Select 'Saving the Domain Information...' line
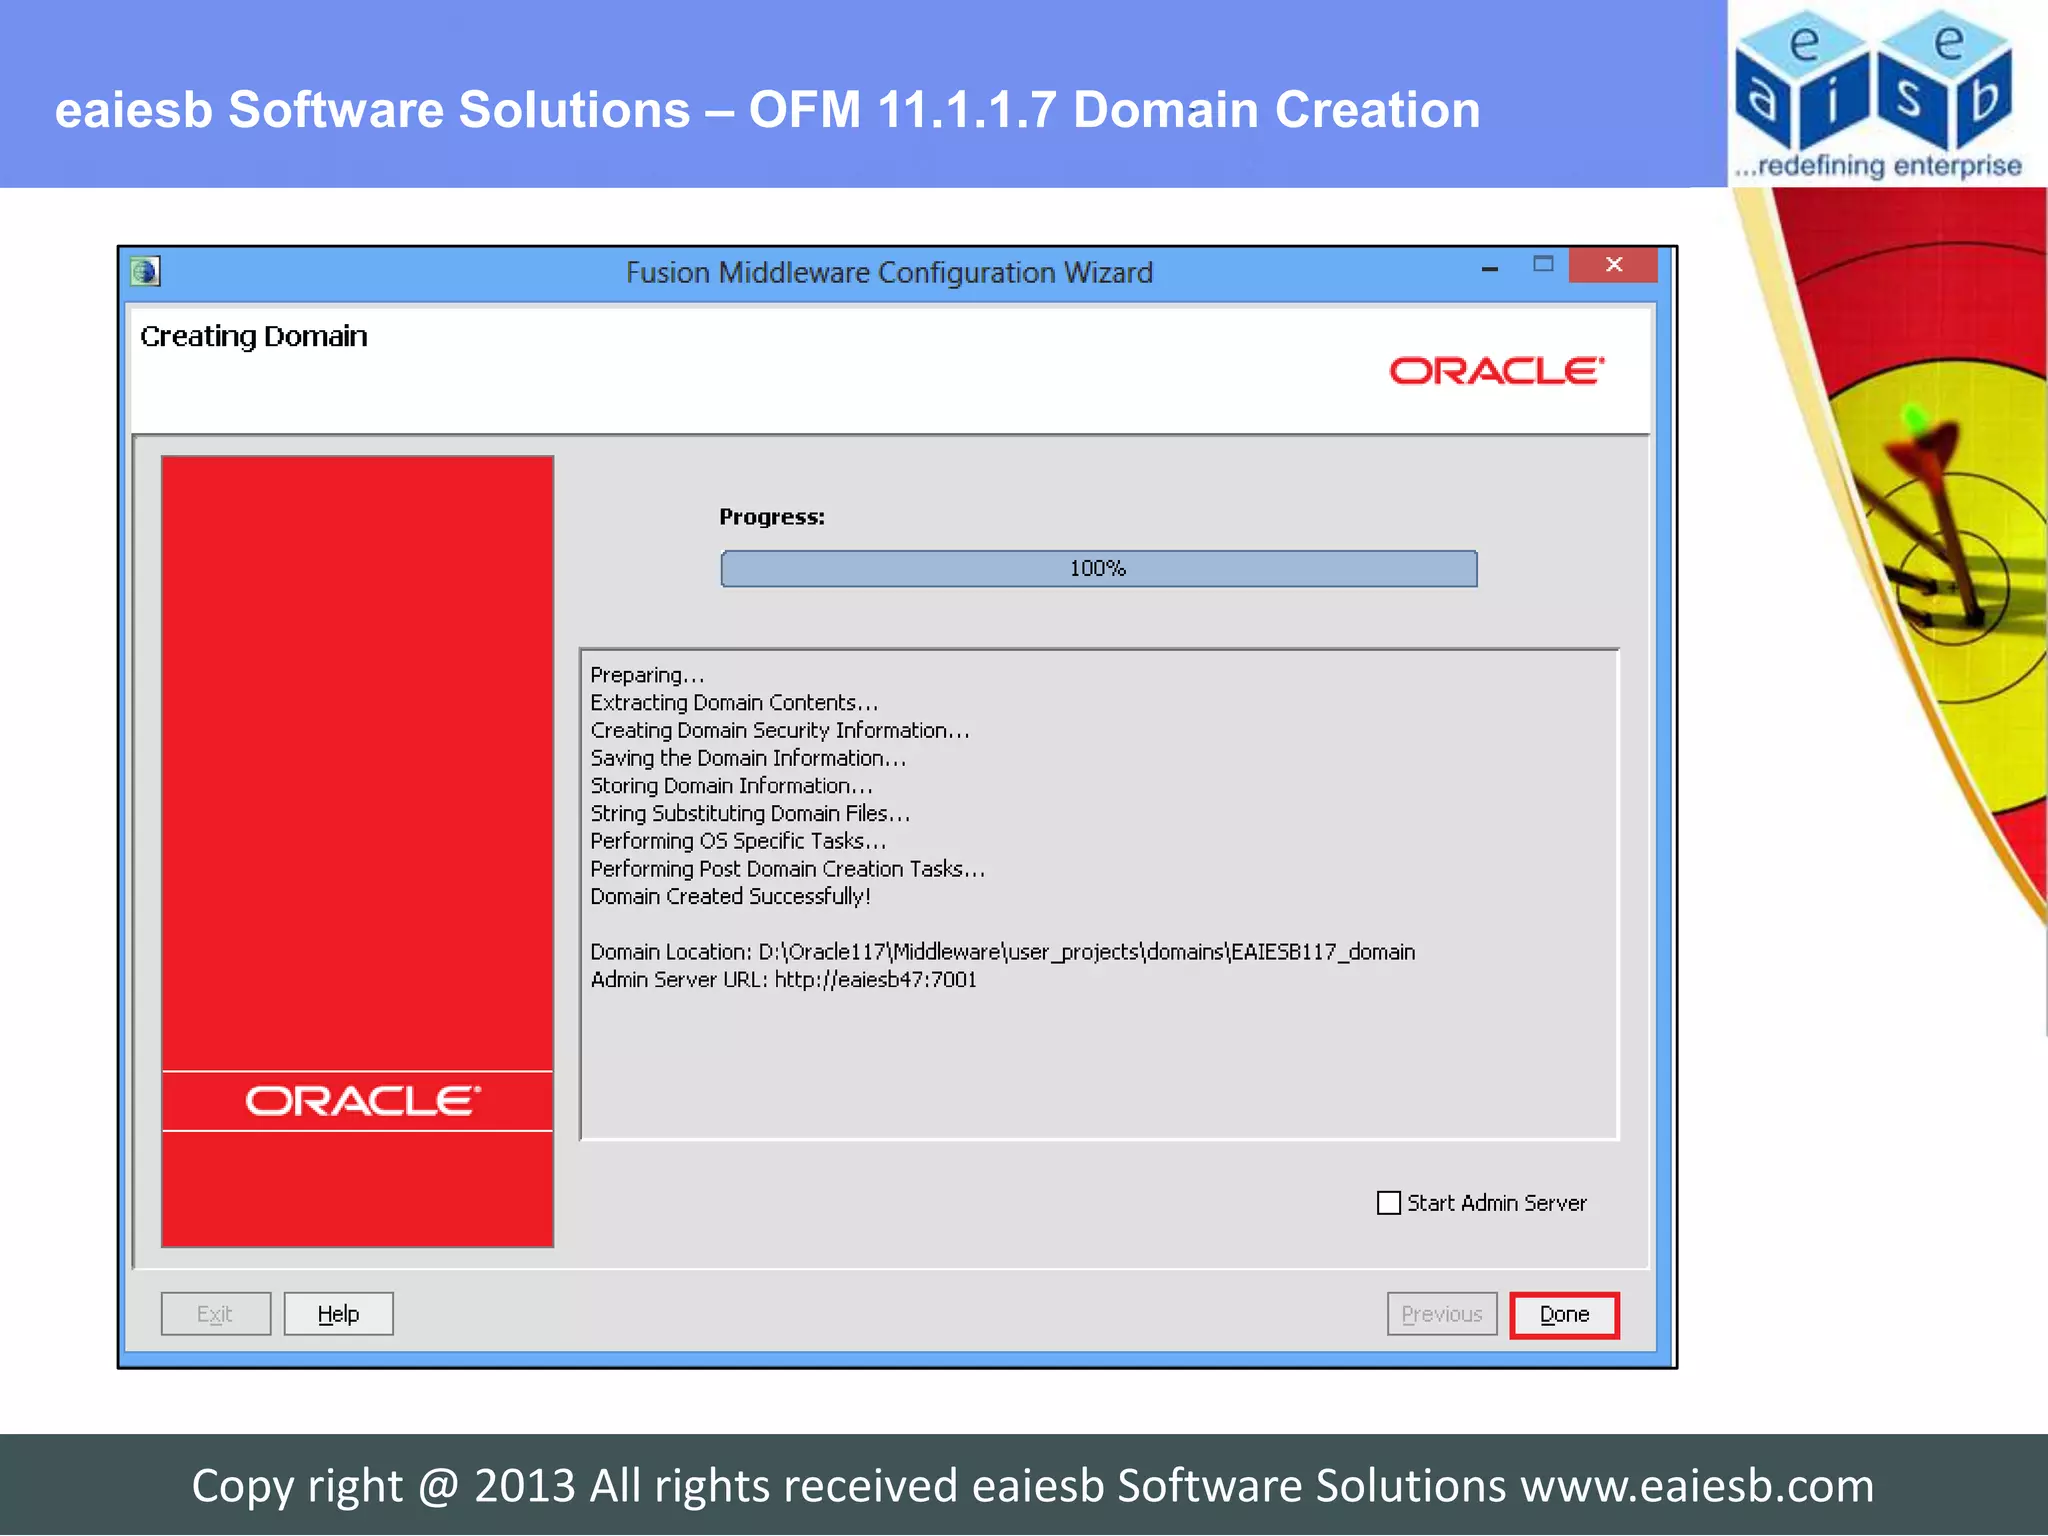2048x1536 pixels. [748, 758]
